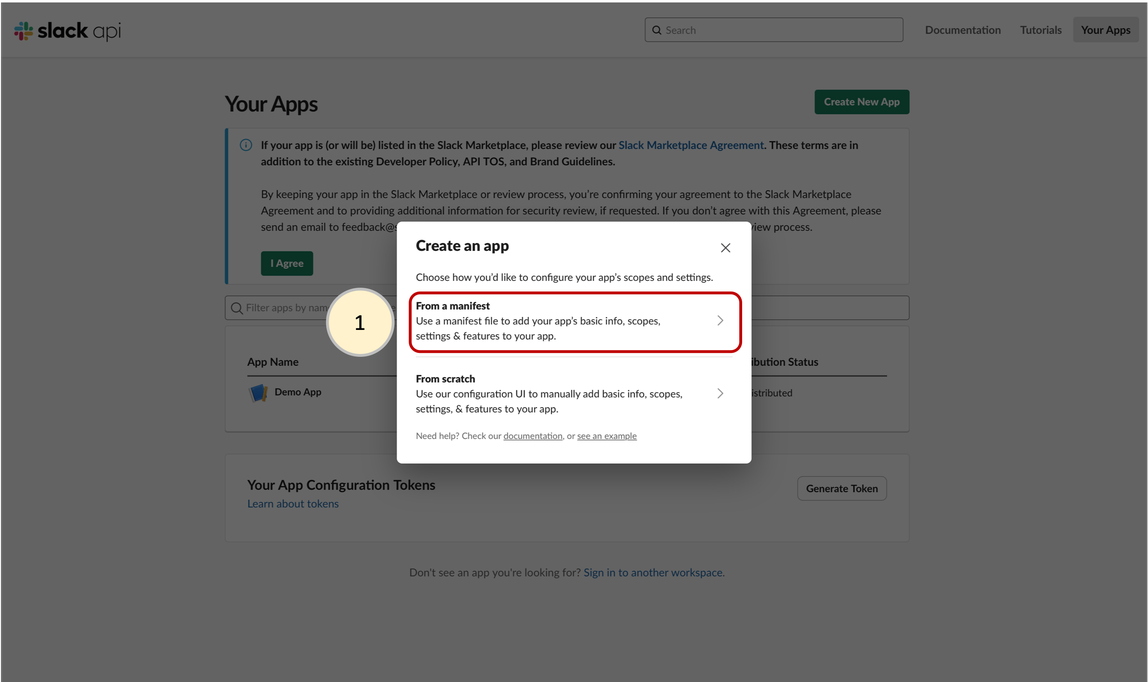Go to the Your Apps tab
The height and width of the screenshot is (682, 1148).
(1105, 30)
